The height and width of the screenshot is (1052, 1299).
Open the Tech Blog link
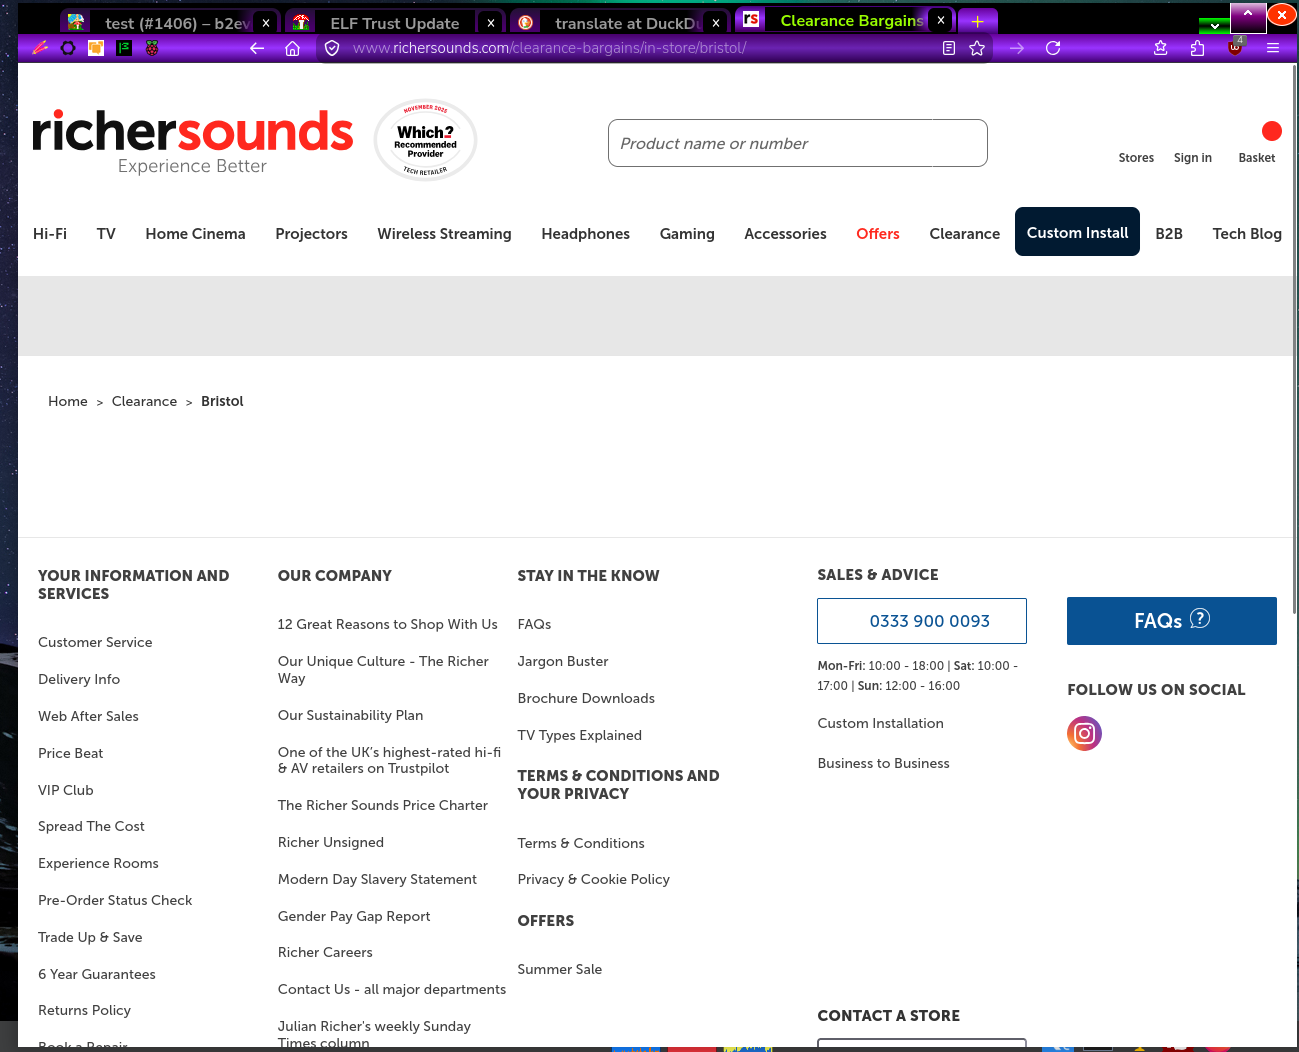[x=1247, y=234]
